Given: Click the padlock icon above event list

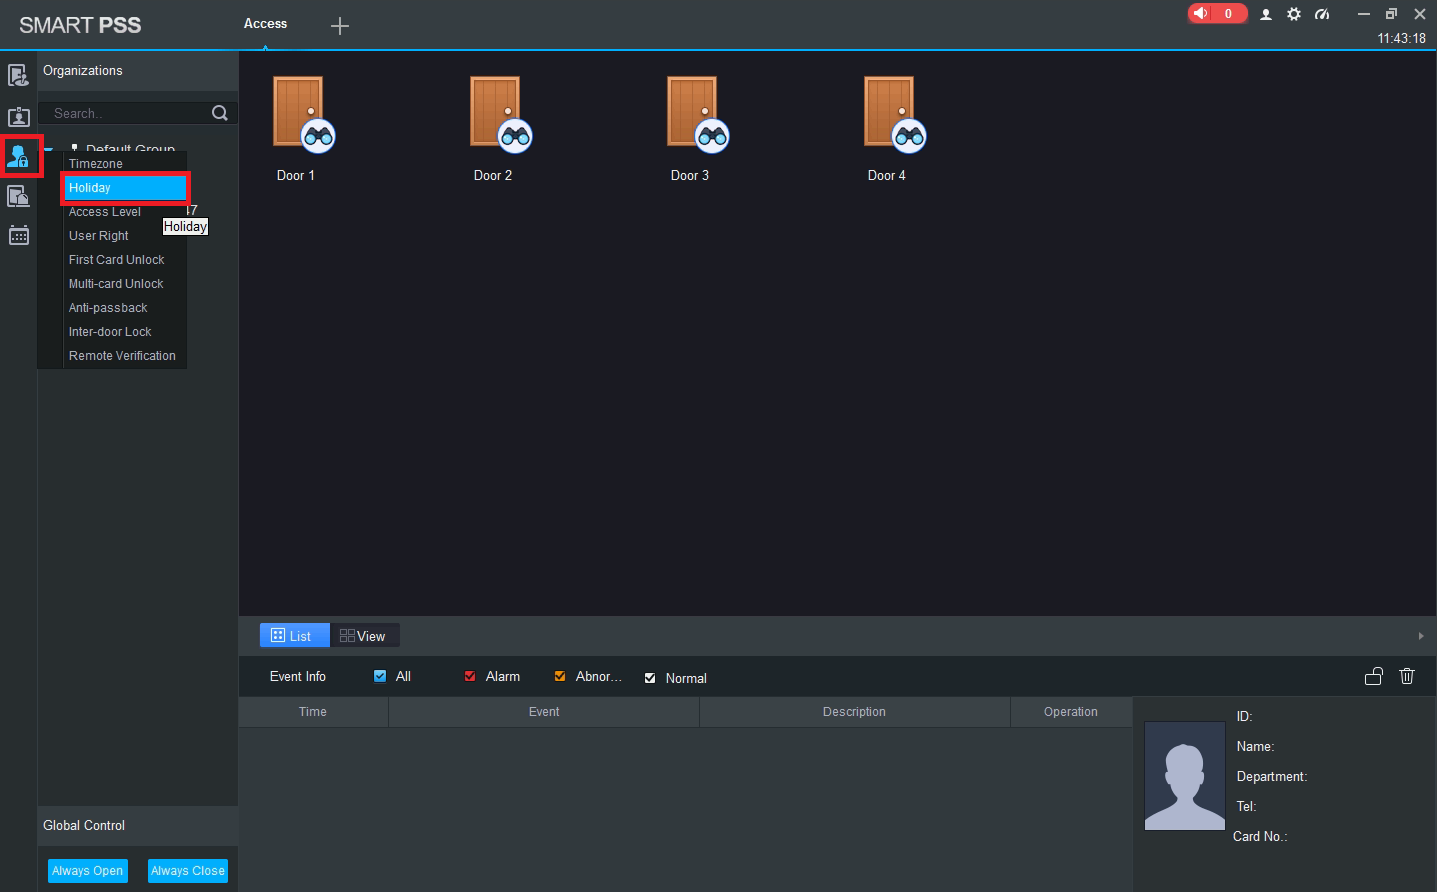Looking at the screenshot, I should click(1374, 677).
